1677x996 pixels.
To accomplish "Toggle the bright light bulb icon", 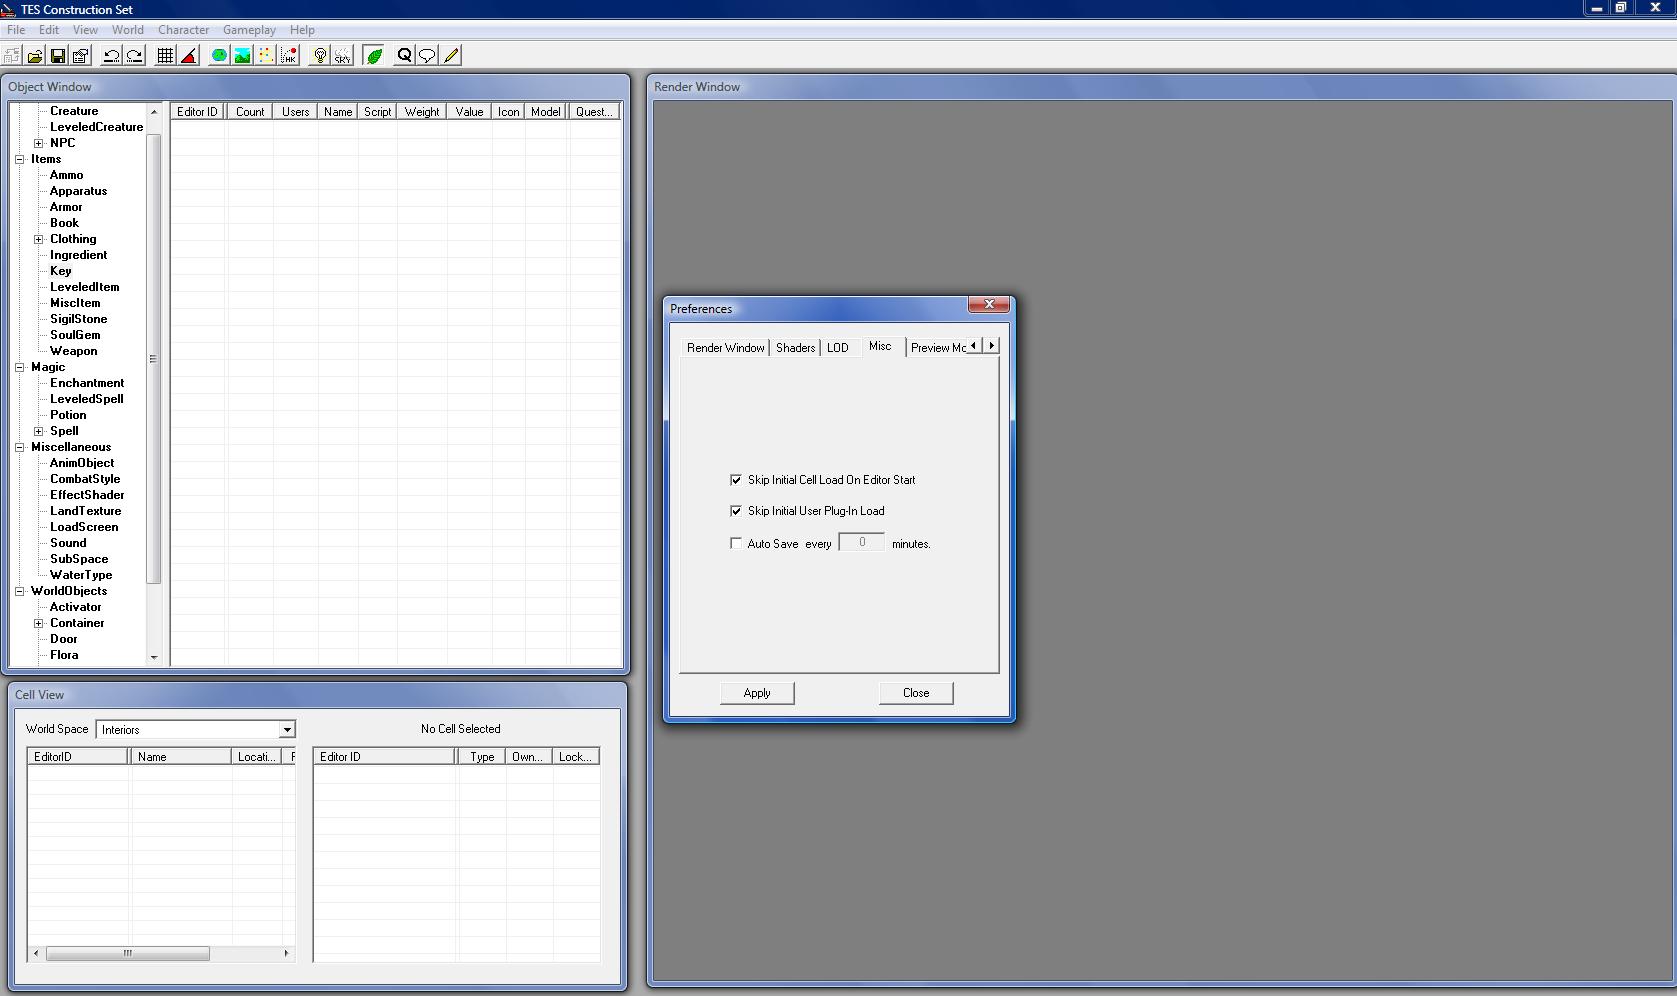I will tap(320, 56).
